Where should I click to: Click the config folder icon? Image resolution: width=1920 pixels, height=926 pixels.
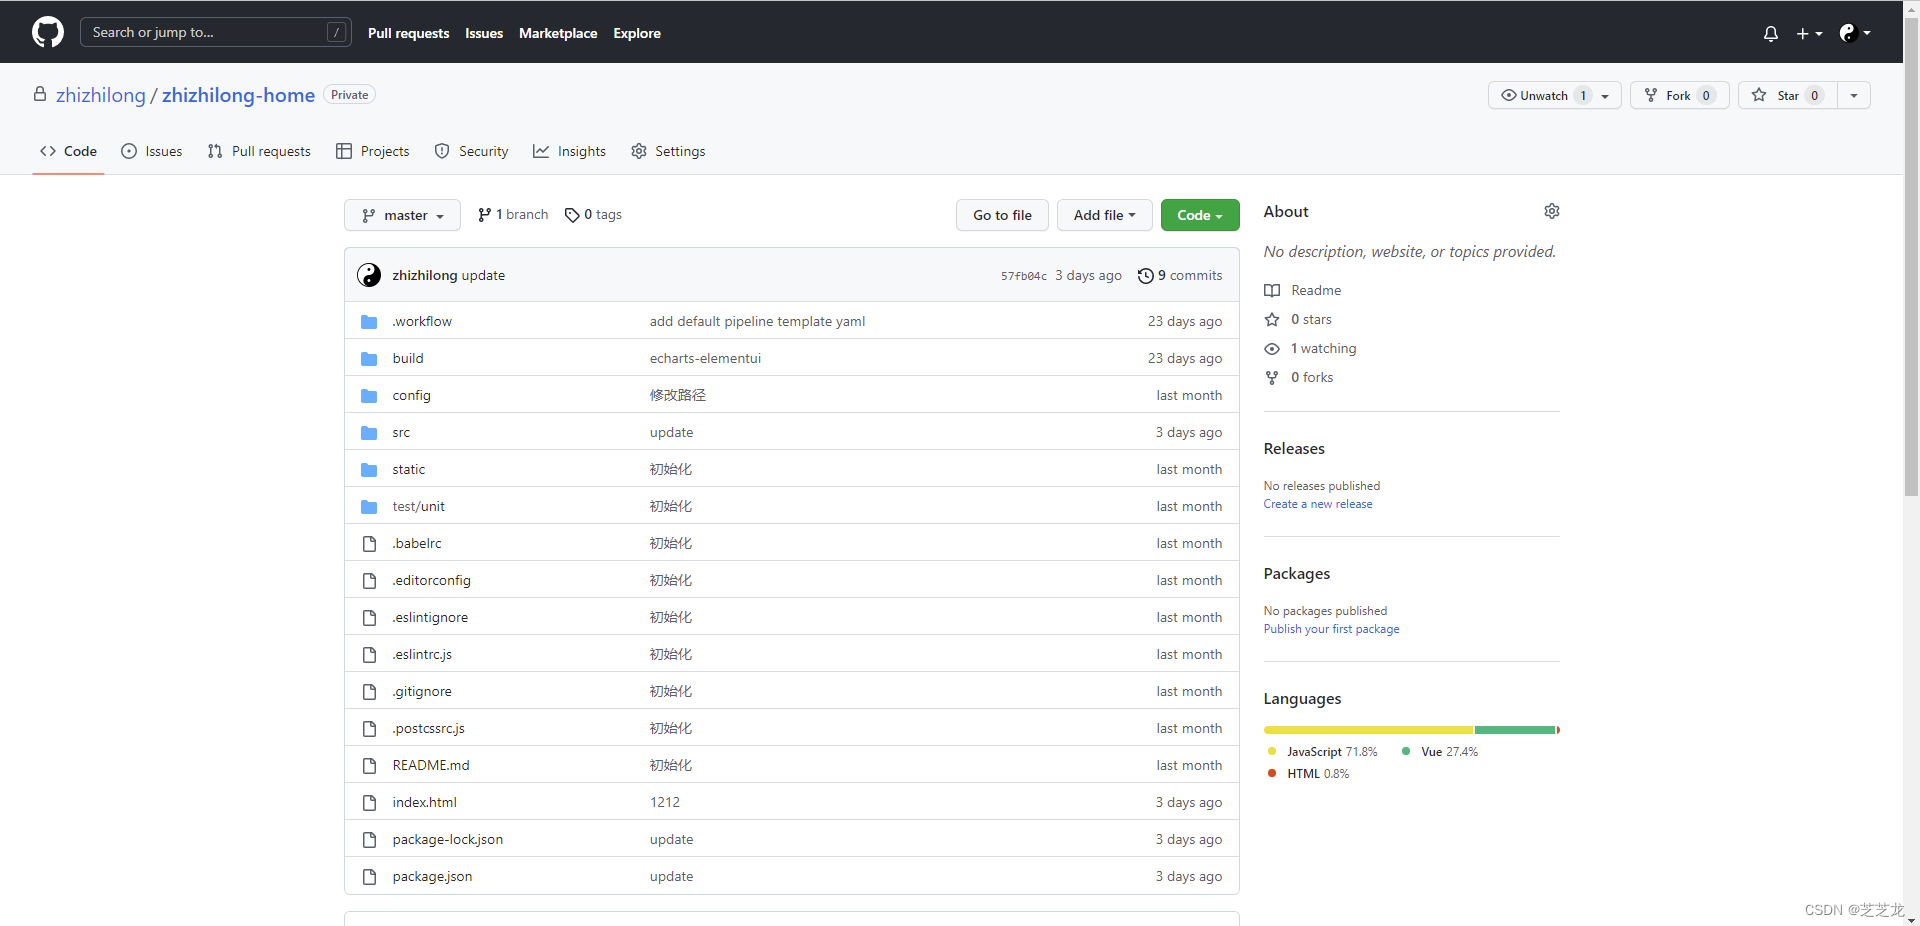click(369, 396)
